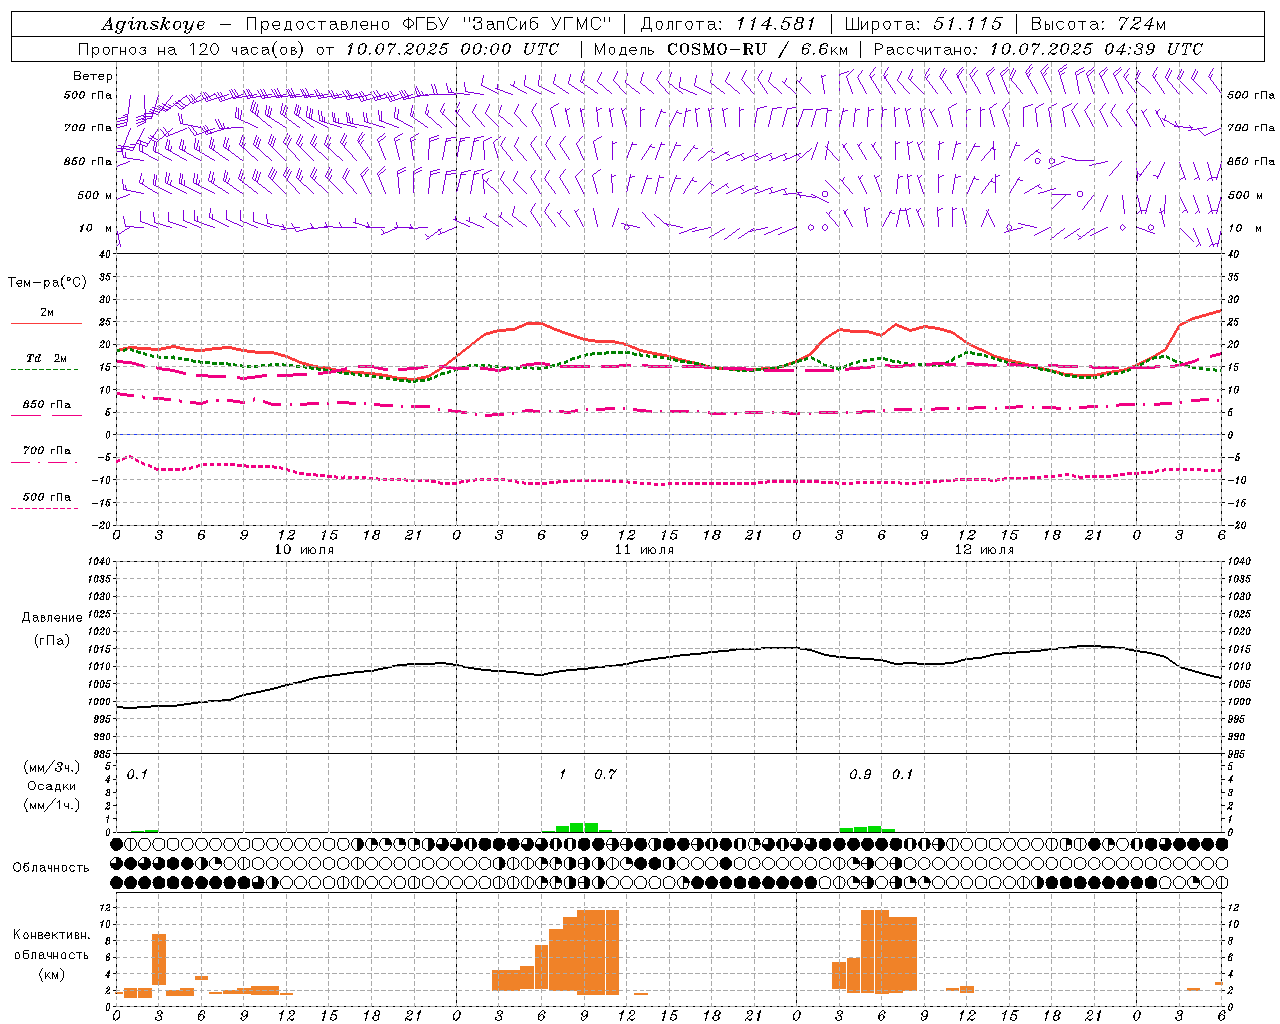The image size is (1280, 1024).
Task: Click the Осадки precipitation label
Action: 51,786
